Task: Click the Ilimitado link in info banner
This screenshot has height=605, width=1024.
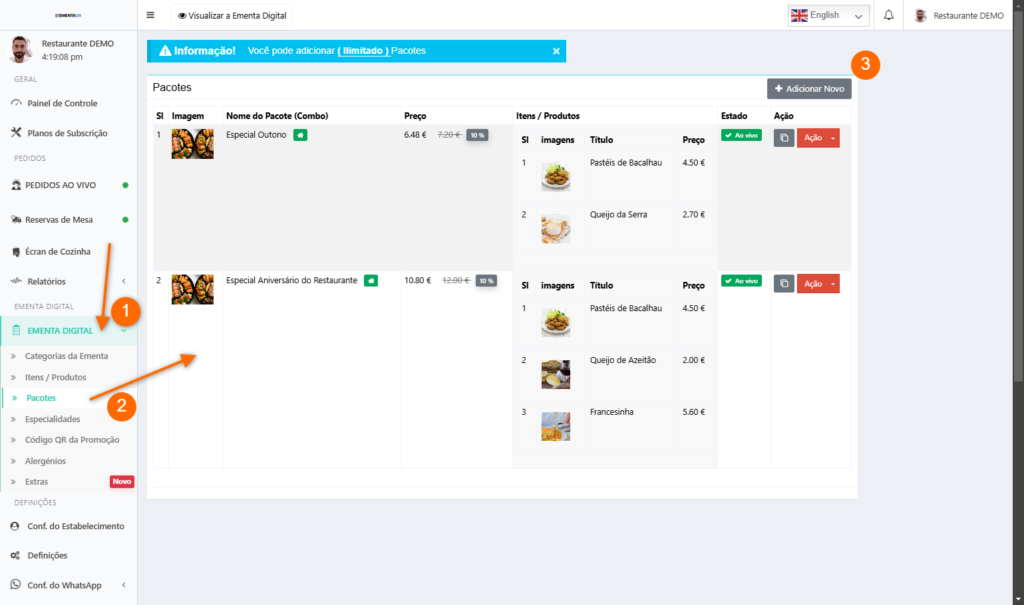Action: pos(363,50)
